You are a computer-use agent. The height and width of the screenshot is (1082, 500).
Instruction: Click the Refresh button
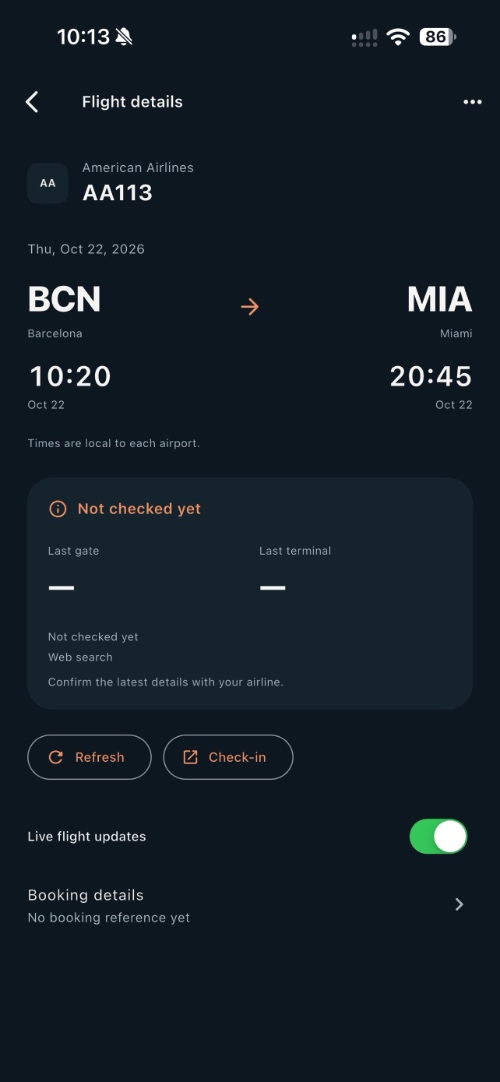click(x=89, y=758)
